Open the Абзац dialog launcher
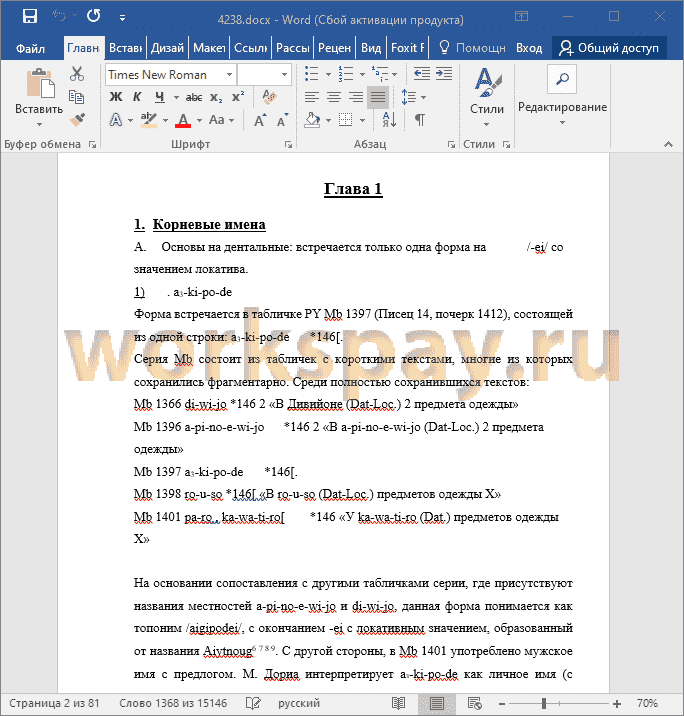The height and width of the screenshot is (716, 684). (451, 144)
